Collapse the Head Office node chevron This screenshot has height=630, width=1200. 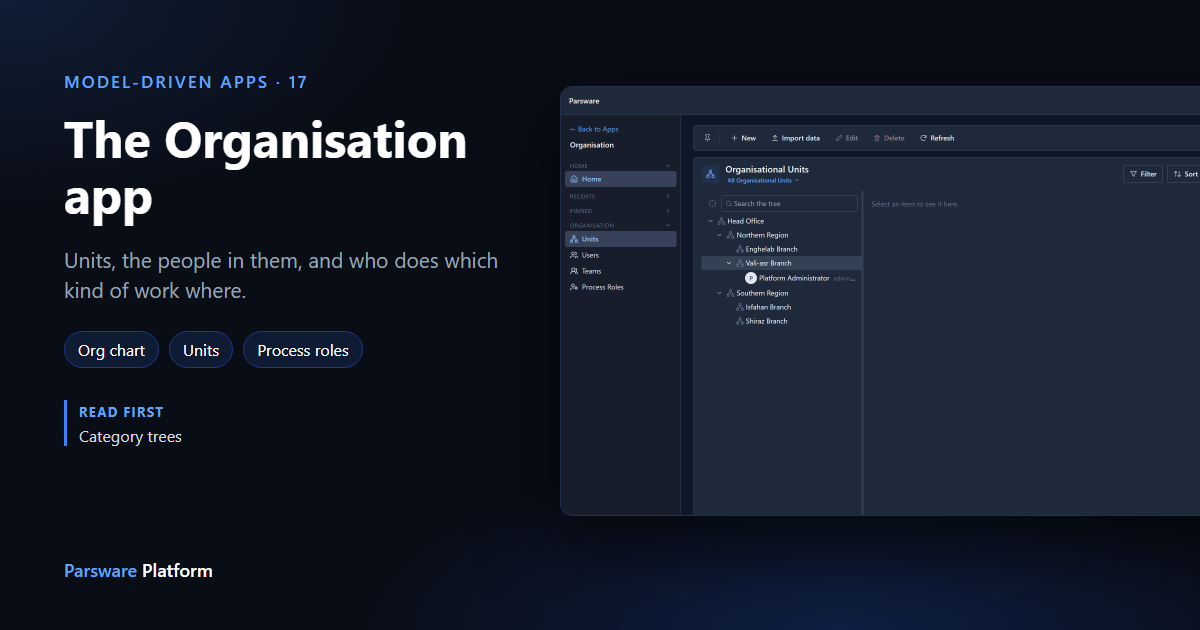[710, 221]
